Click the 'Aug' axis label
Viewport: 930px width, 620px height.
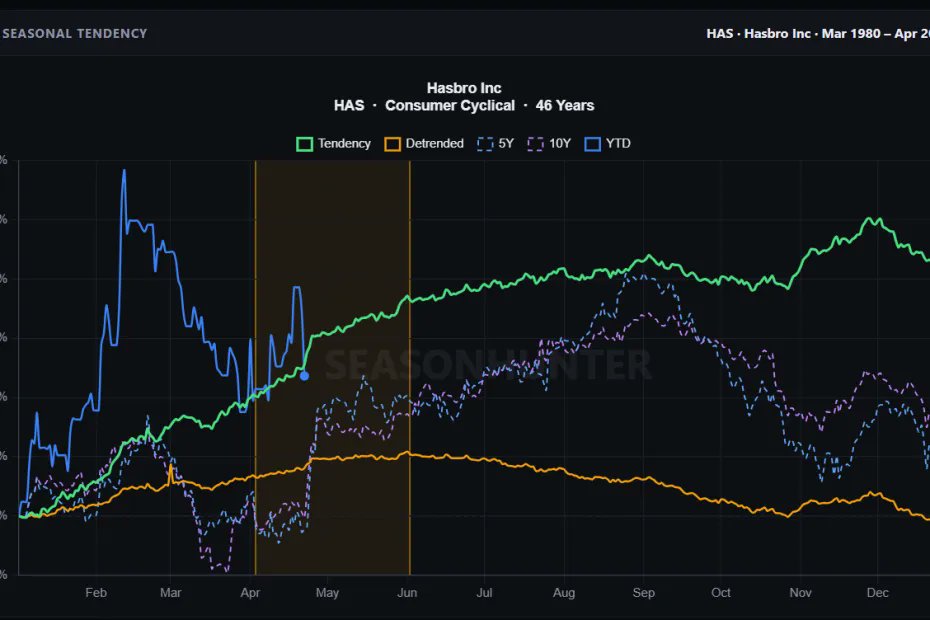pos(564,593)
